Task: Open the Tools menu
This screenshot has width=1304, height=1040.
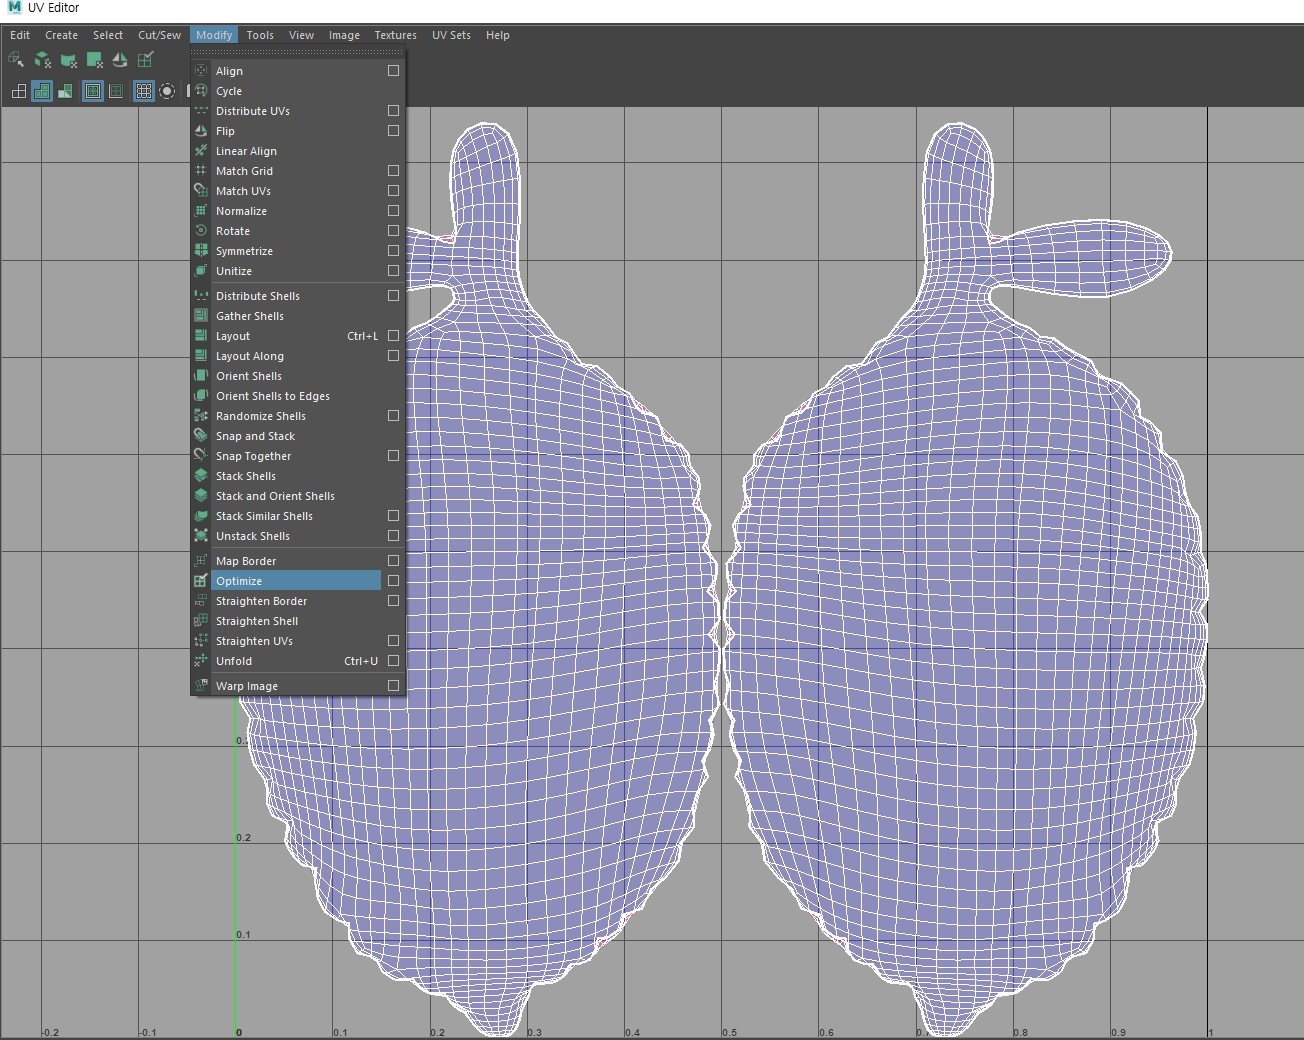Action: (260, 35)
